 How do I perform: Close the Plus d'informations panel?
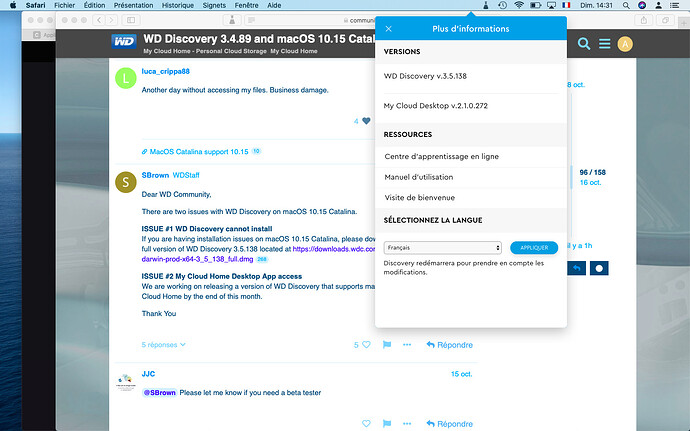click(388, 29)
